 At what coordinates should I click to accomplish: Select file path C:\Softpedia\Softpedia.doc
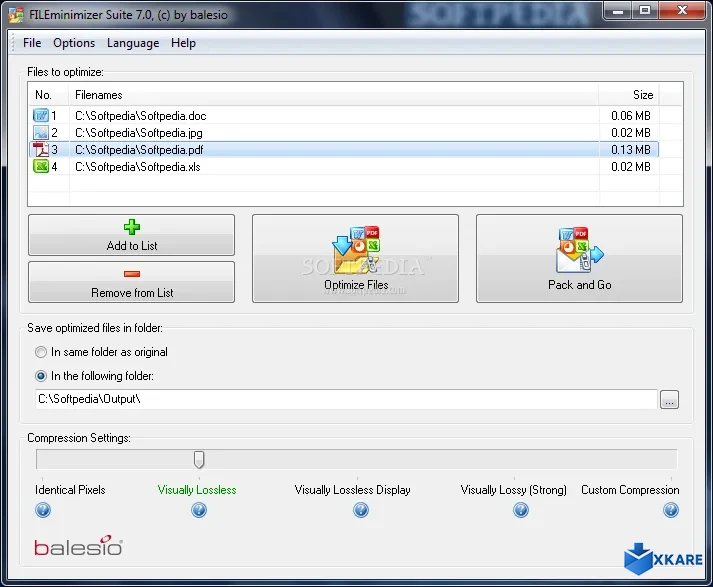(141, 116)
